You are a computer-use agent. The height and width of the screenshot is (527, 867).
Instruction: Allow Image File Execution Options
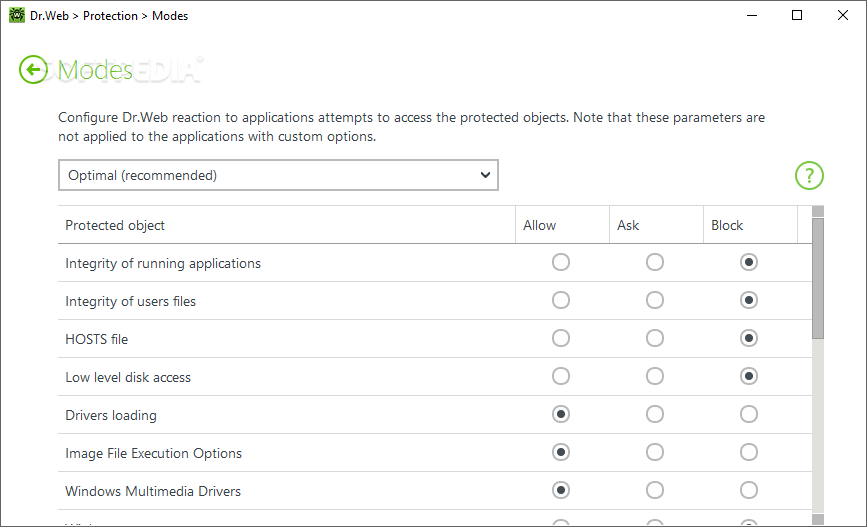561,452
